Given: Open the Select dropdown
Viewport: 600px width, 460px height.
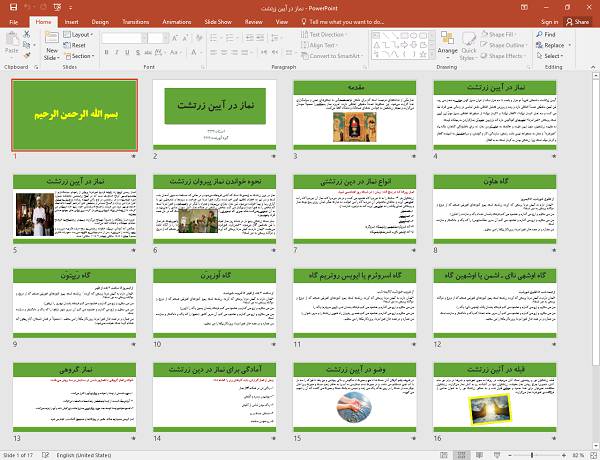Looking at the screenshot, I should pos(549,56).
